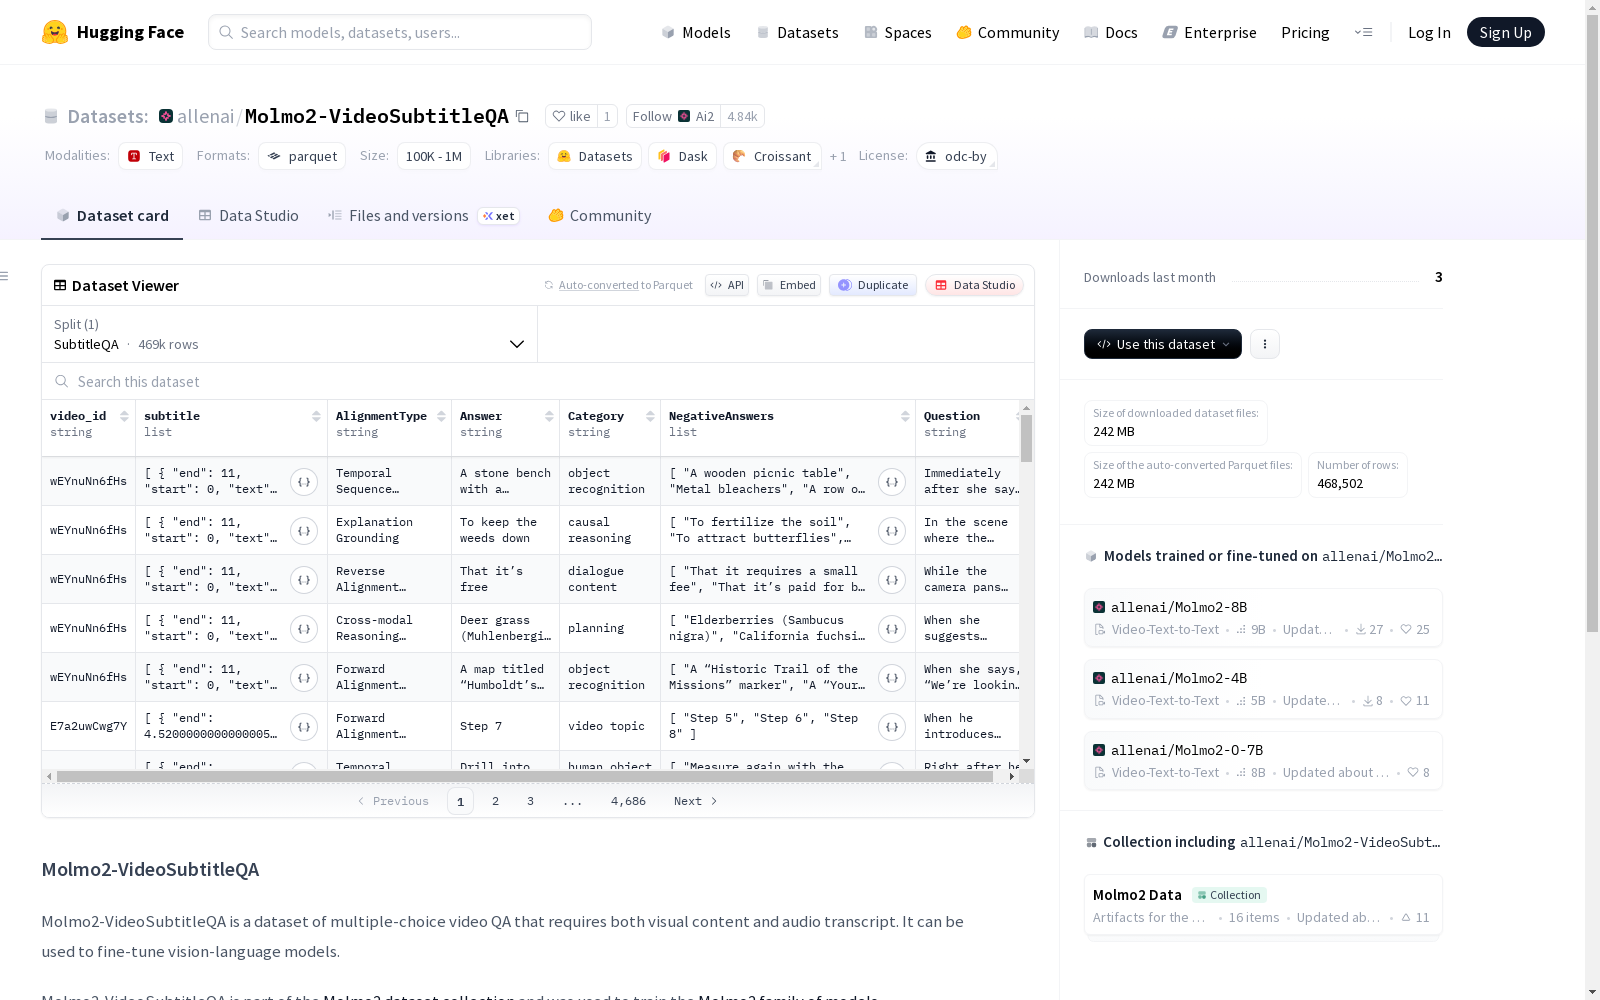
Task: Expand subtitle JSON in the Reverse Alignment row
Action: 304,580
